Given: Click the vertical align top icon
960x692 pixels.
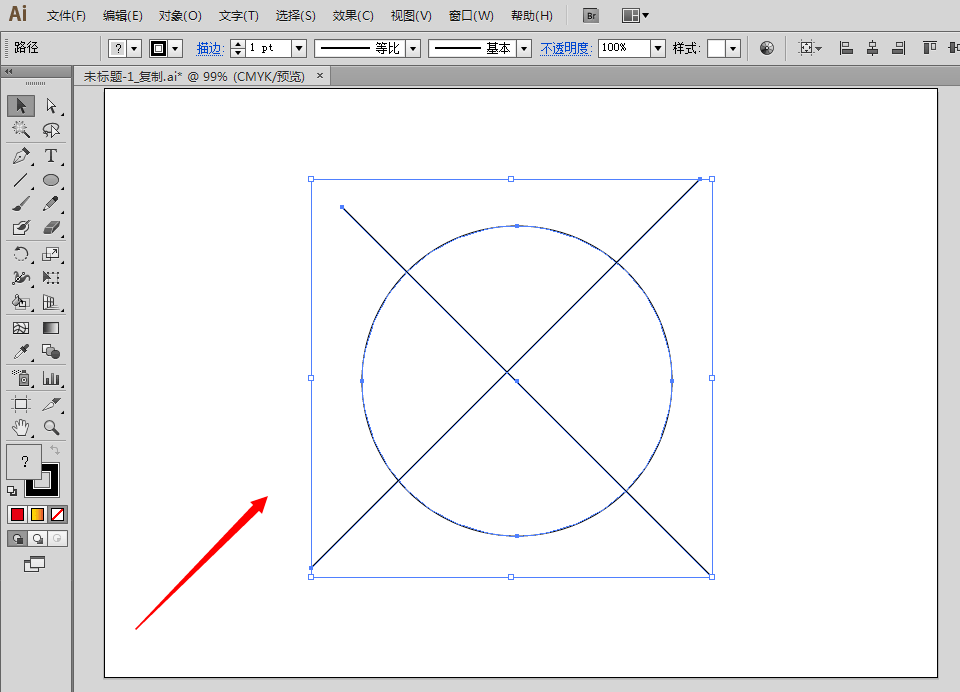Looking at the screenshot, I should coord(929,48).
